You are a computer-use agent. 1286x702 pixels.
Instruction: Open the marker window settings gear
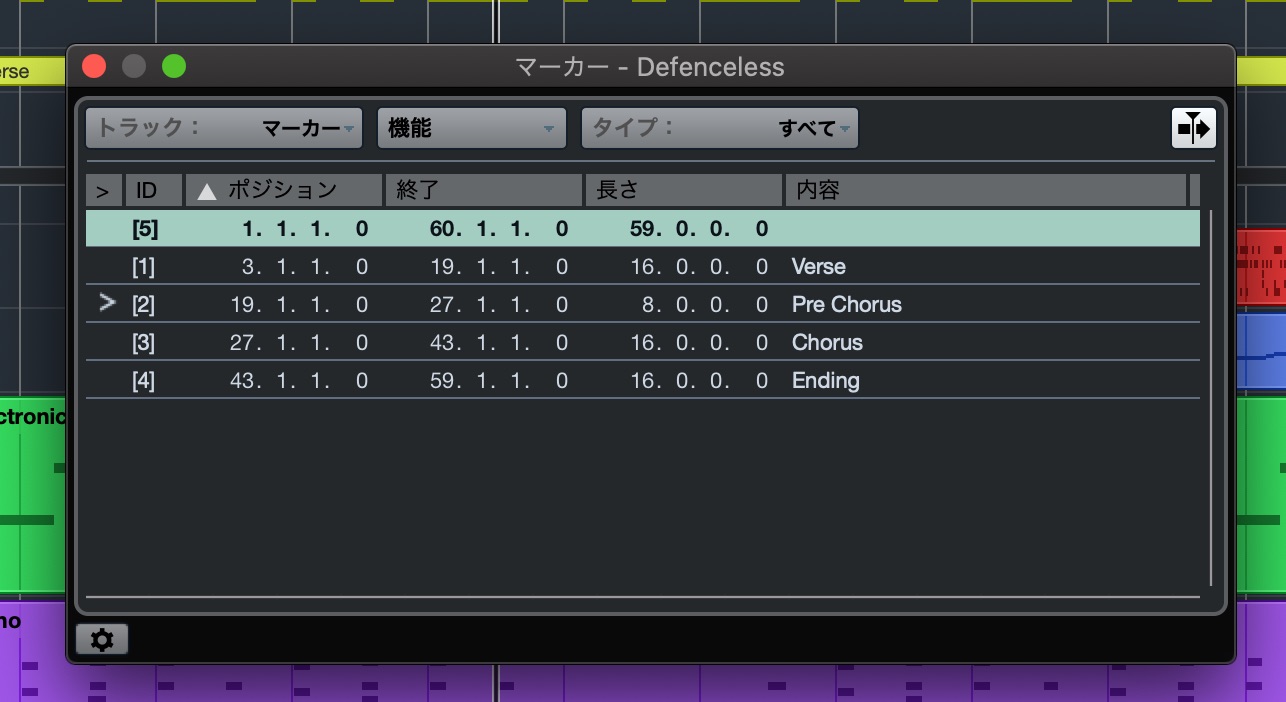(102, 639)
